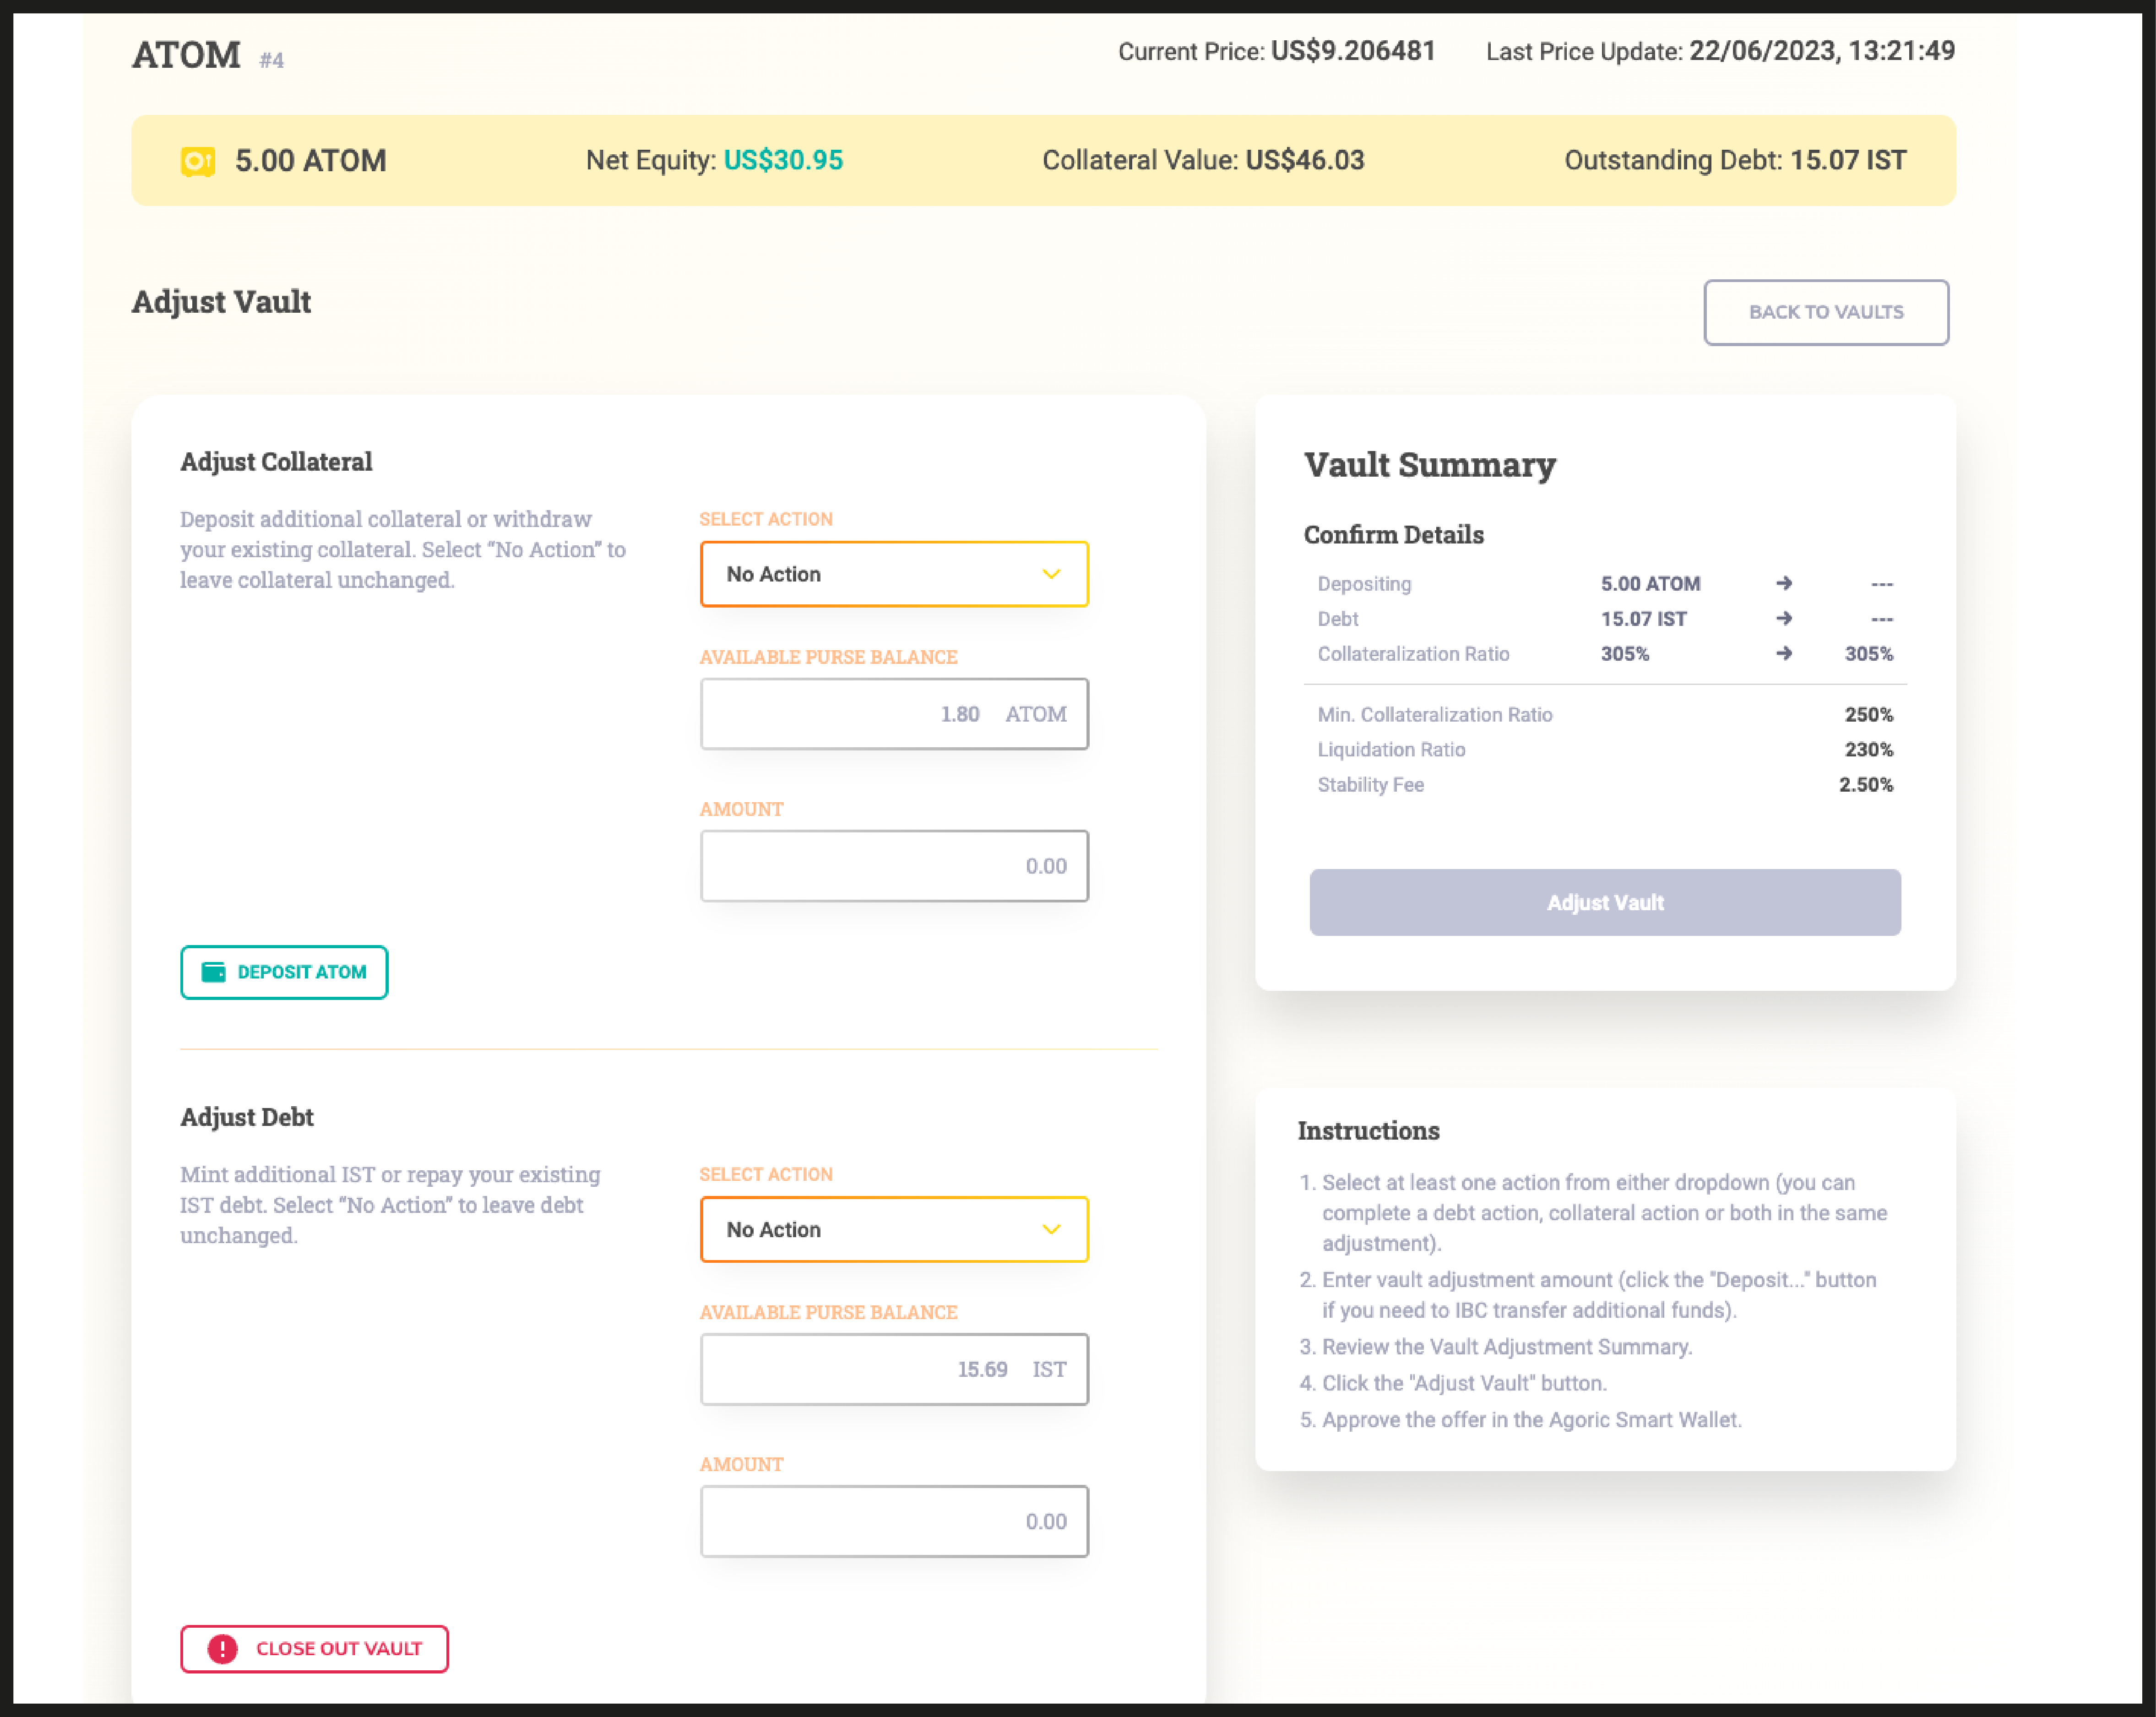Click the red exclamation icon on Close Out Vault
The width and height of the screenshot is (2156, 1717).
(x=222, y=1648)
